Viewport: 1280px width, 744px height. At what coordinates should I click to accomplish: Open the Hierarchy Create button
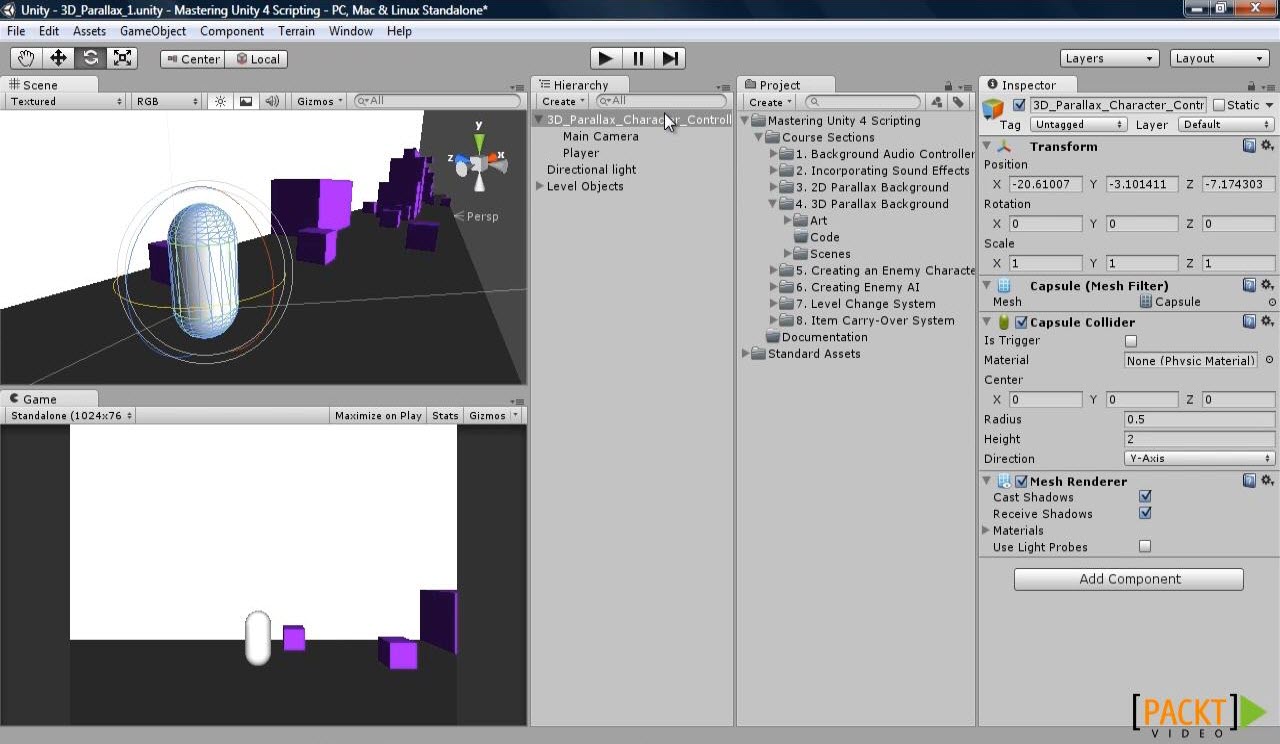point(563,101)
